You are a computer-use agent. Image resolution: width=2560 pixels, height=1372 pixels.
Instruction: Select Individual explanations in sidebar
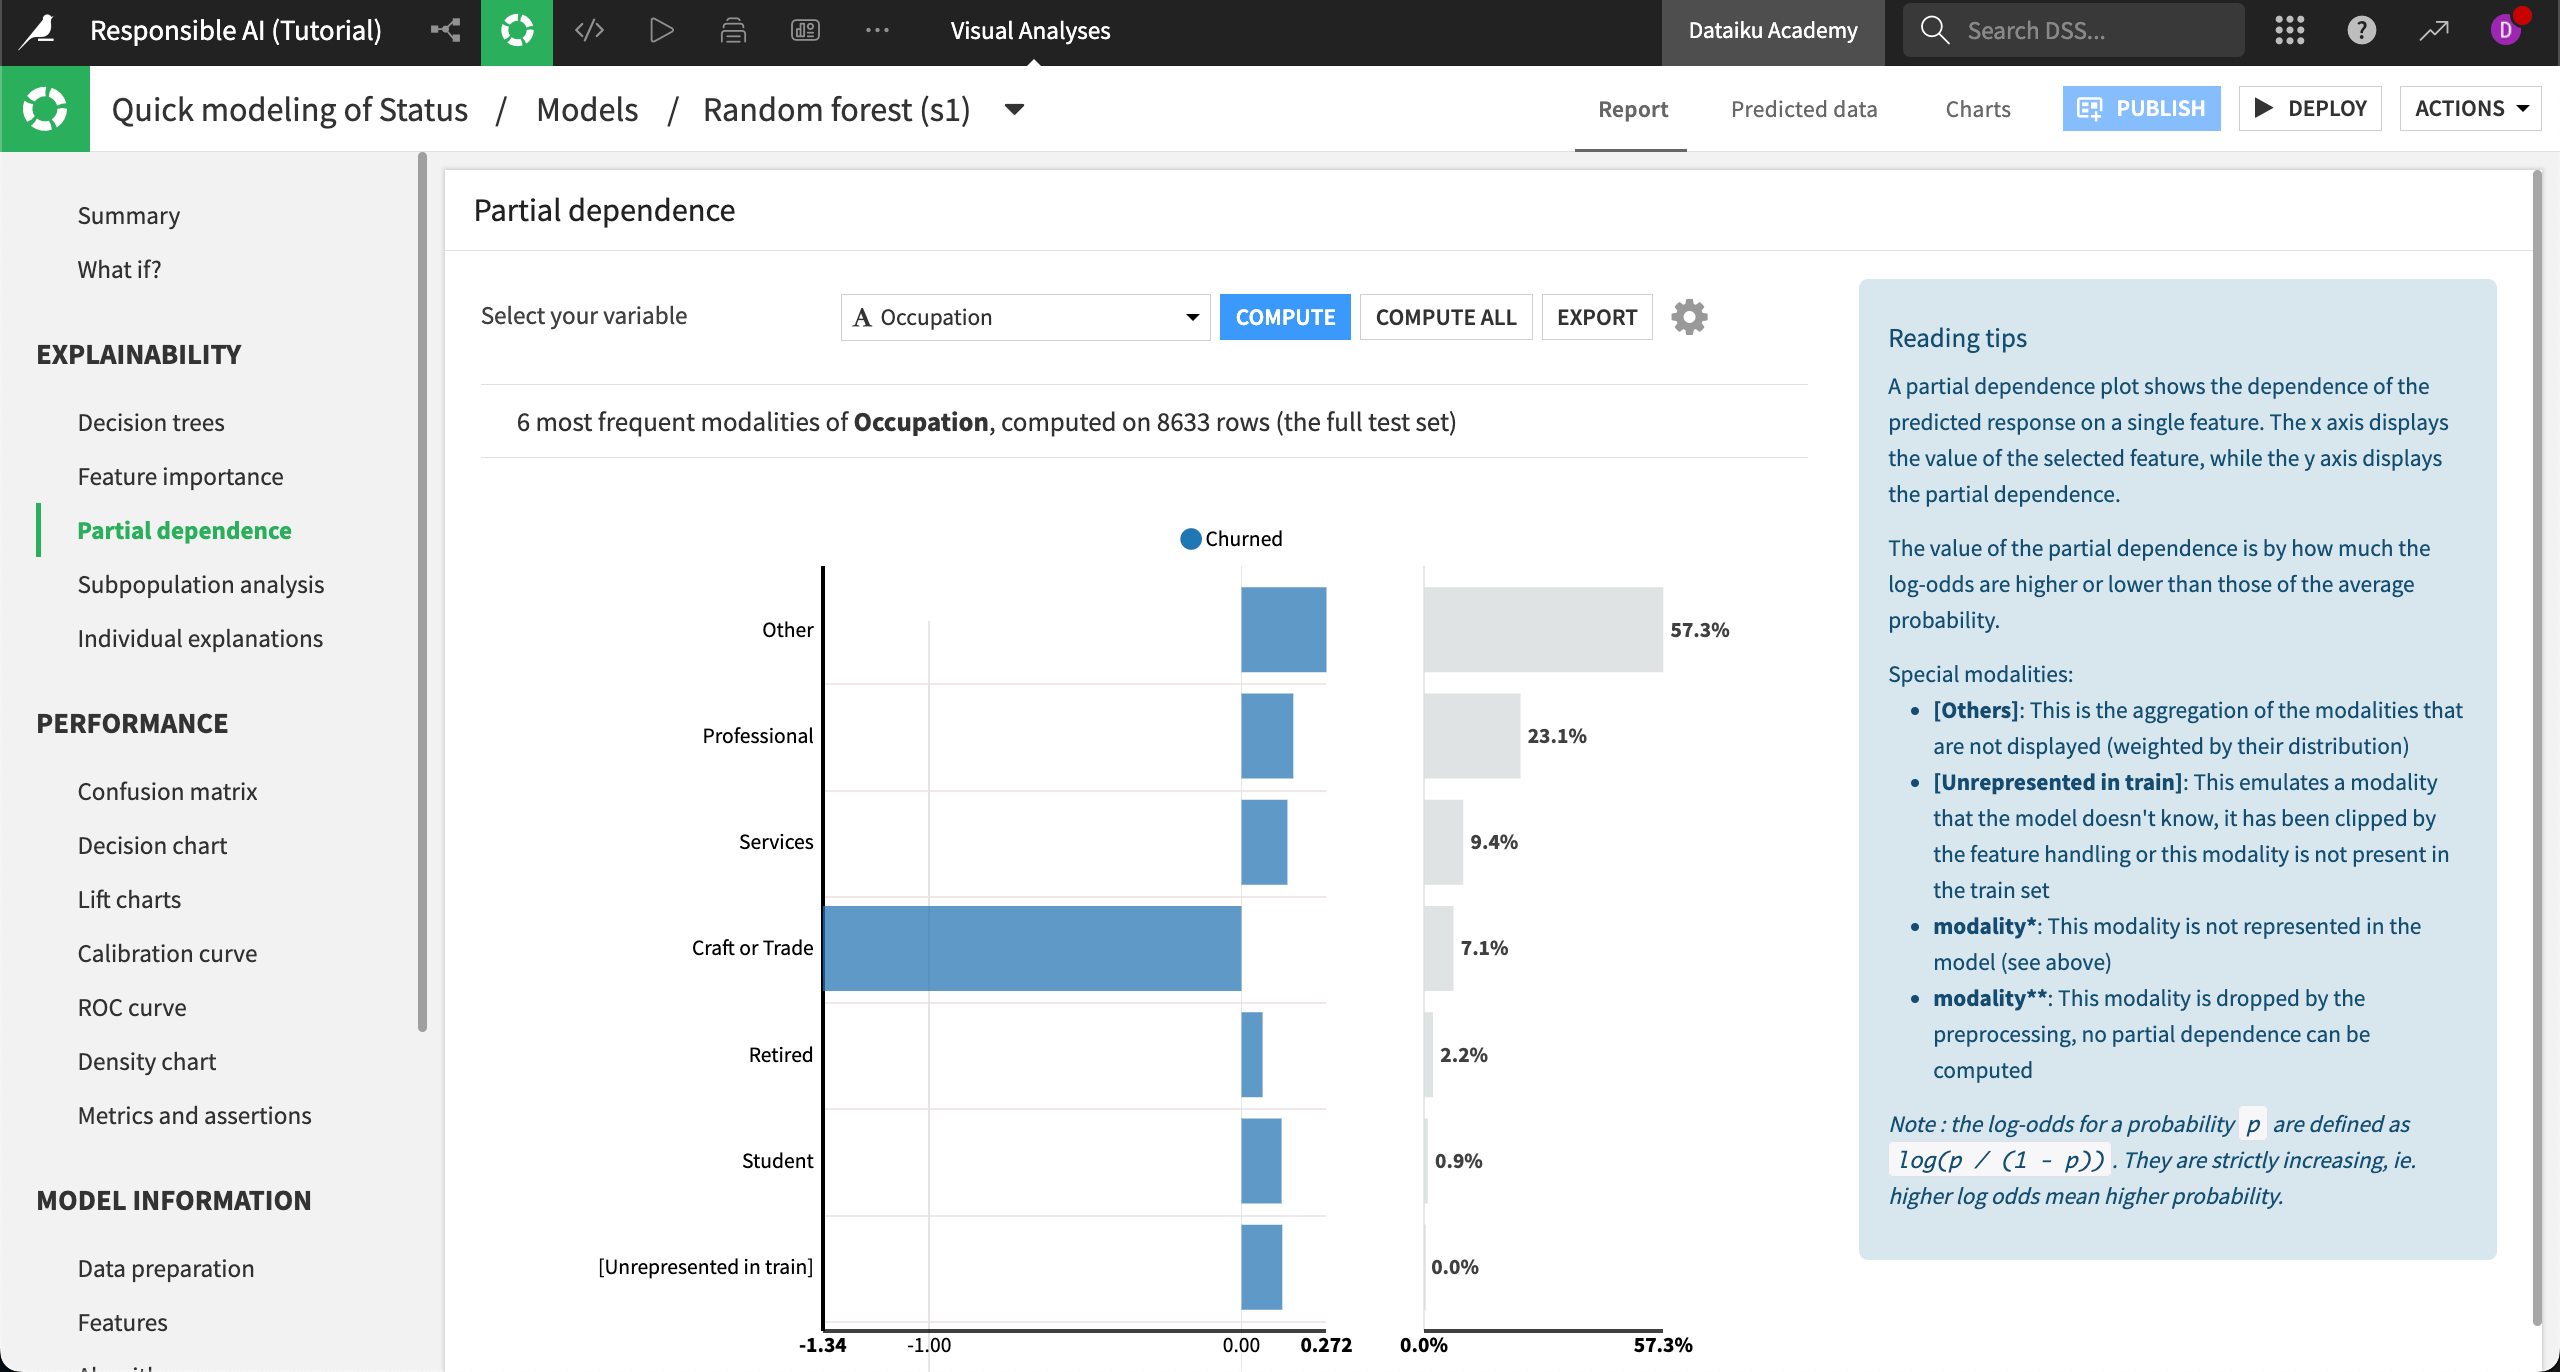200,637
